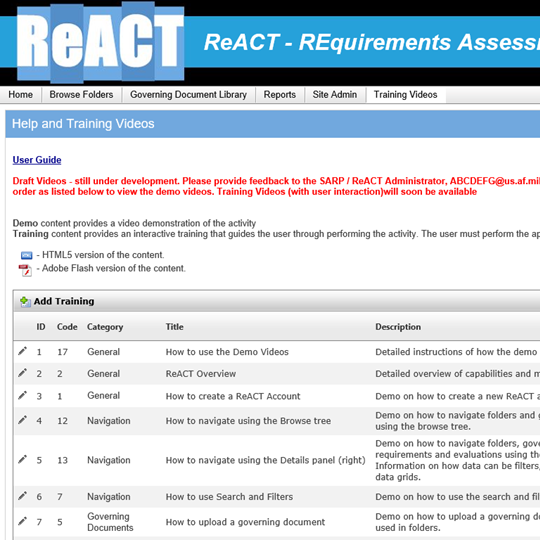
Task: Click 'Detailed instructions of how the demo' description
Action: point(456,352)
